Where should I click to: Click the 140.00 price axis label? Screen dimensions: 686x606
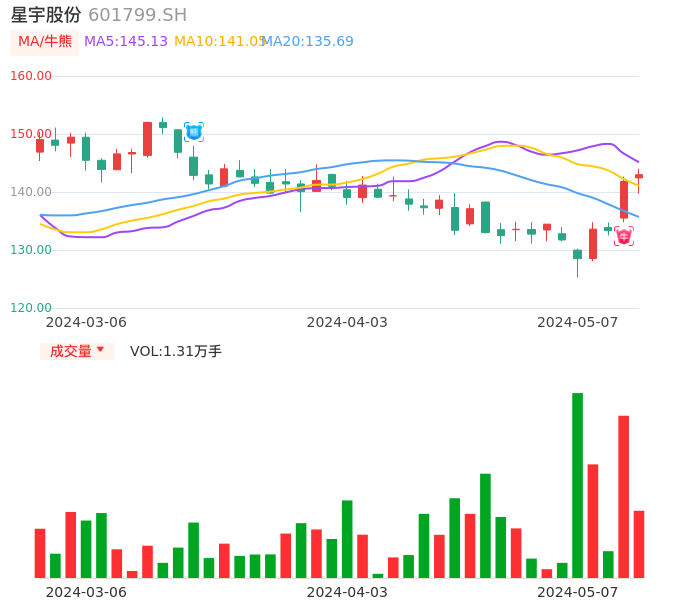point(31,192)
